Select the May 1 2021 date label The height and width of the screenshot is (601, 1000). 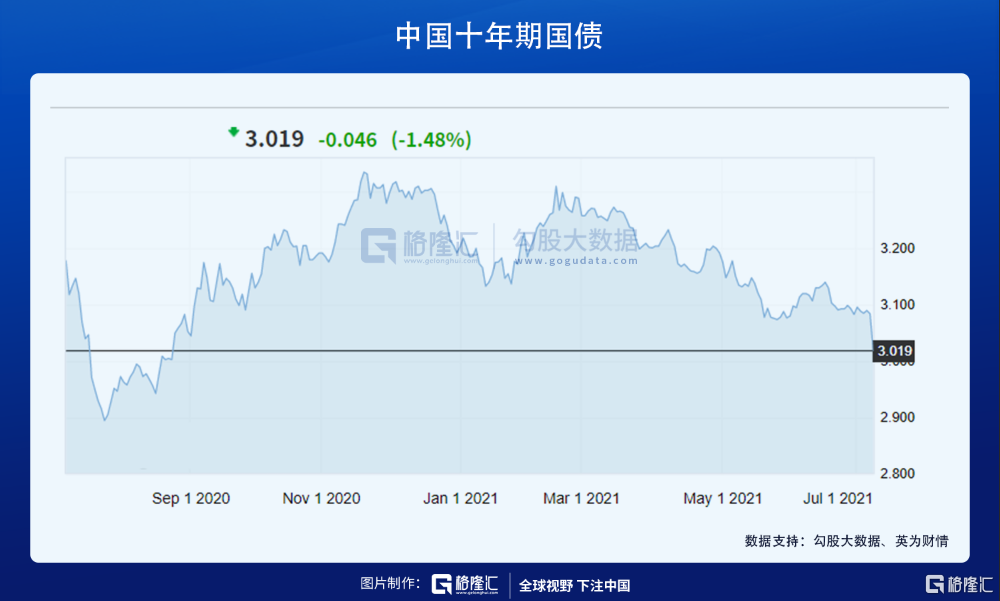click(723, 498)
